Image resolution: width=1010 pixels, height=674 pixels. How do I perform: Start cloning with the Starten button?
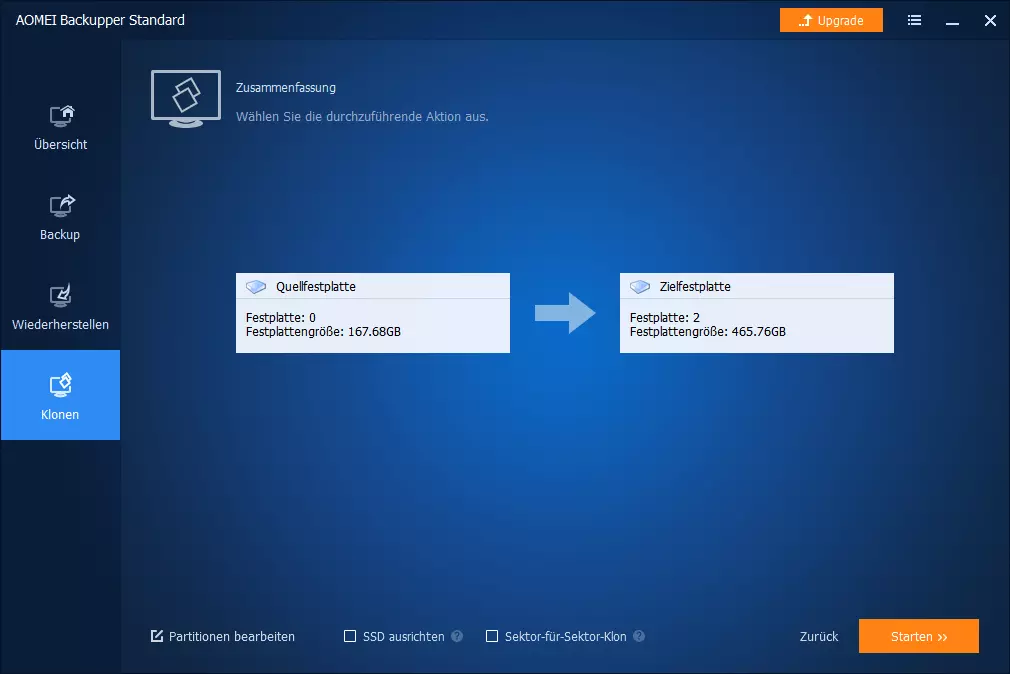919,636
